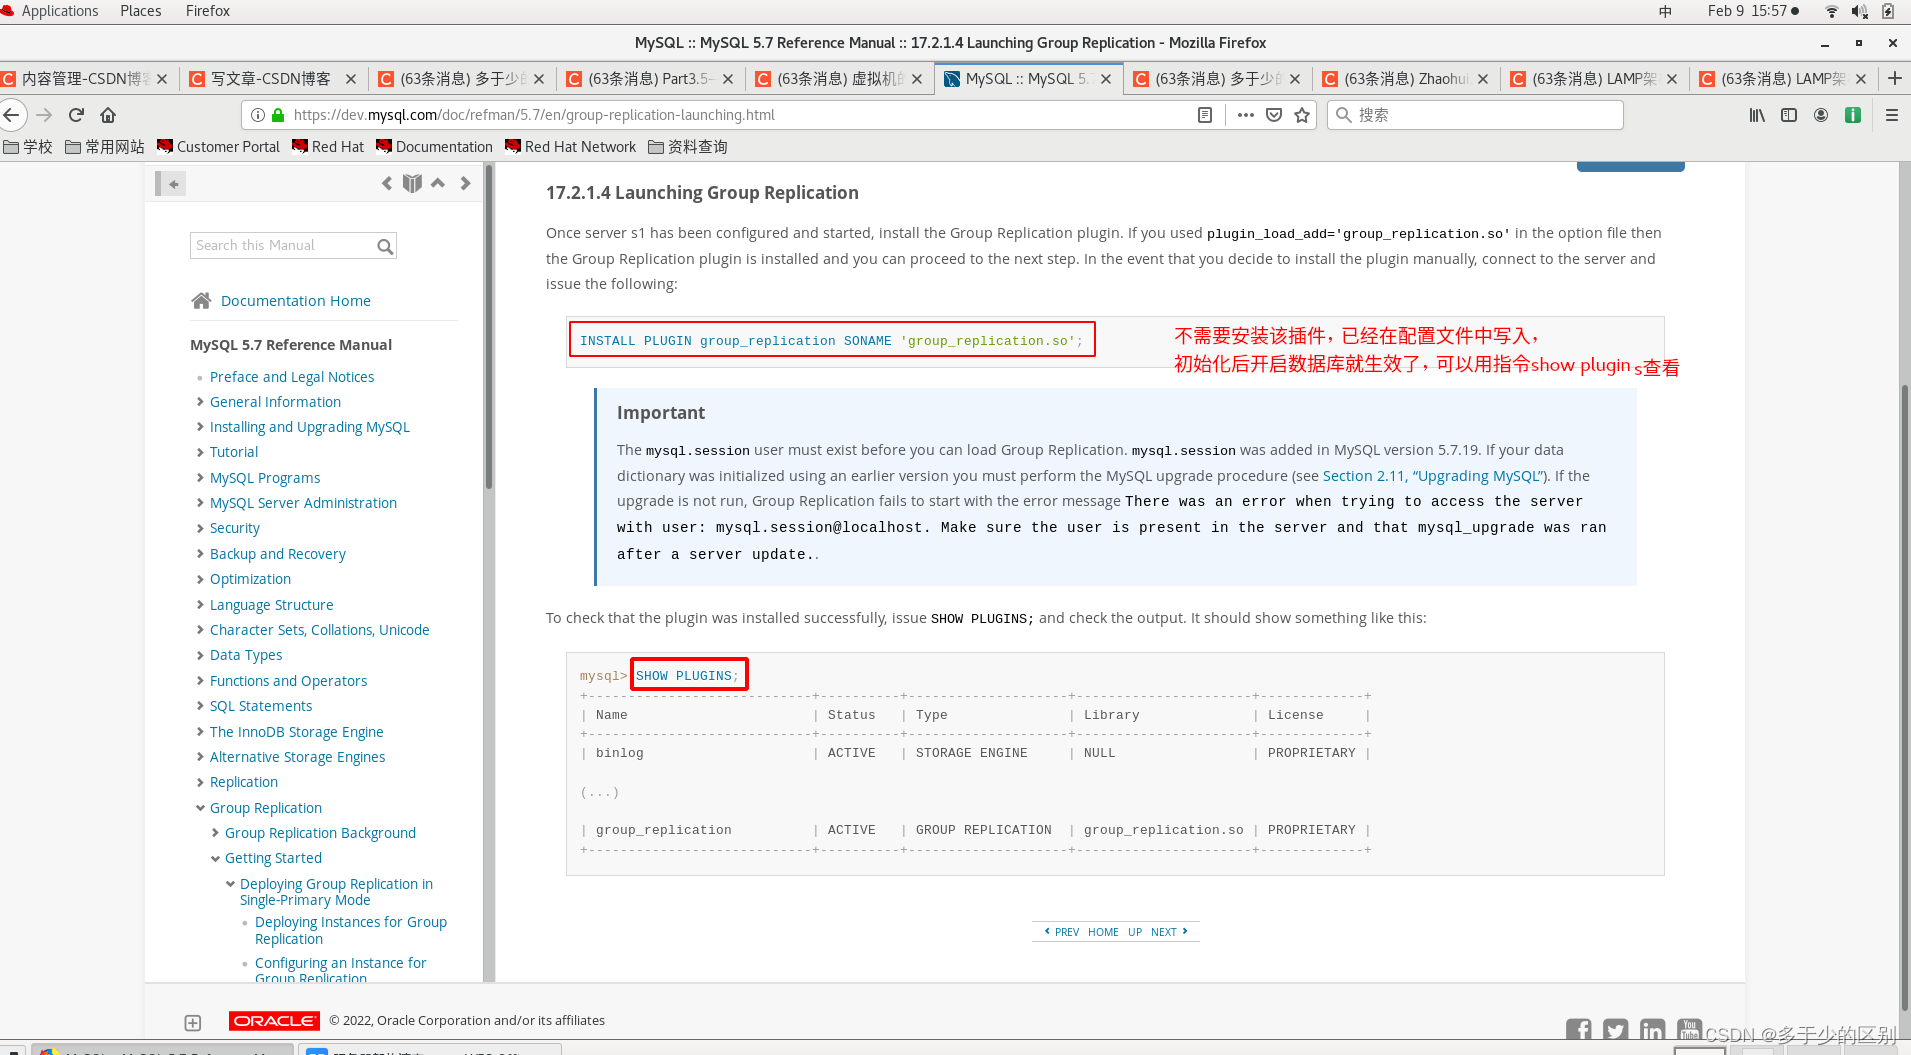The image size is (1911, 1055).
Task: Go to PREV page link
Action: pos(1062,932)
